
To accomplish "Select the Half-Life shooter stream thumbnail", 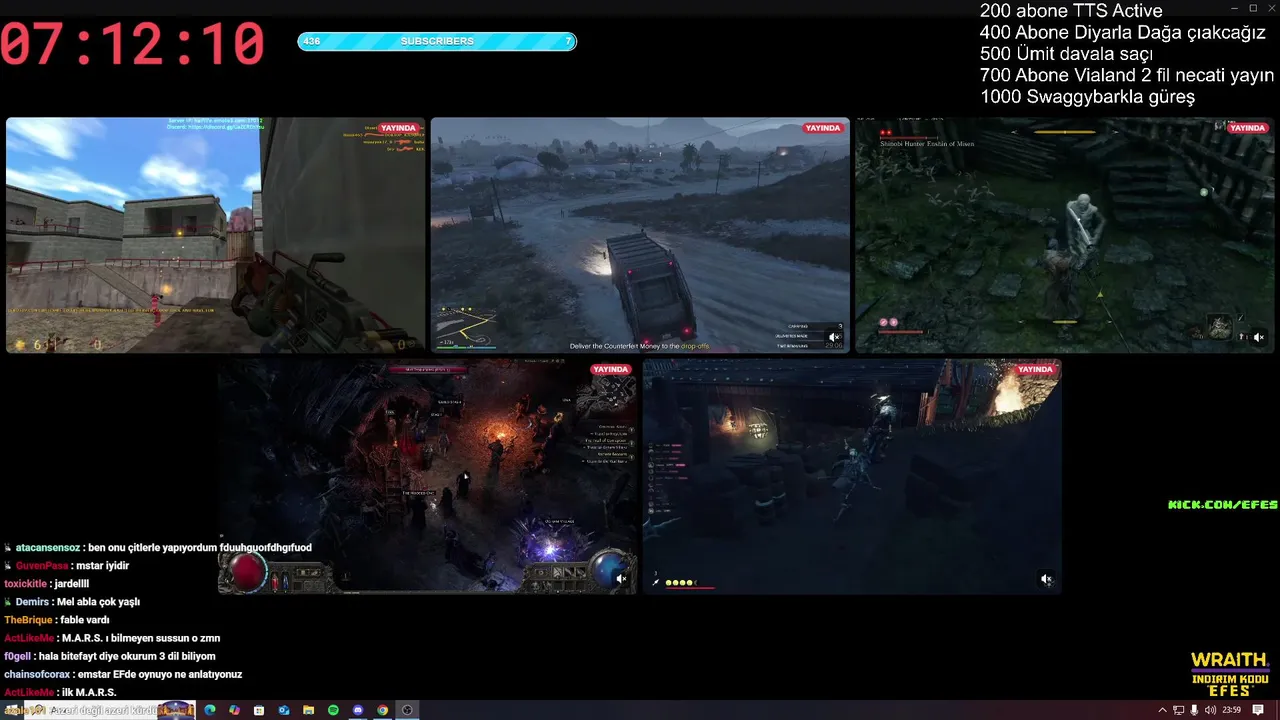I will pos(216,235).
